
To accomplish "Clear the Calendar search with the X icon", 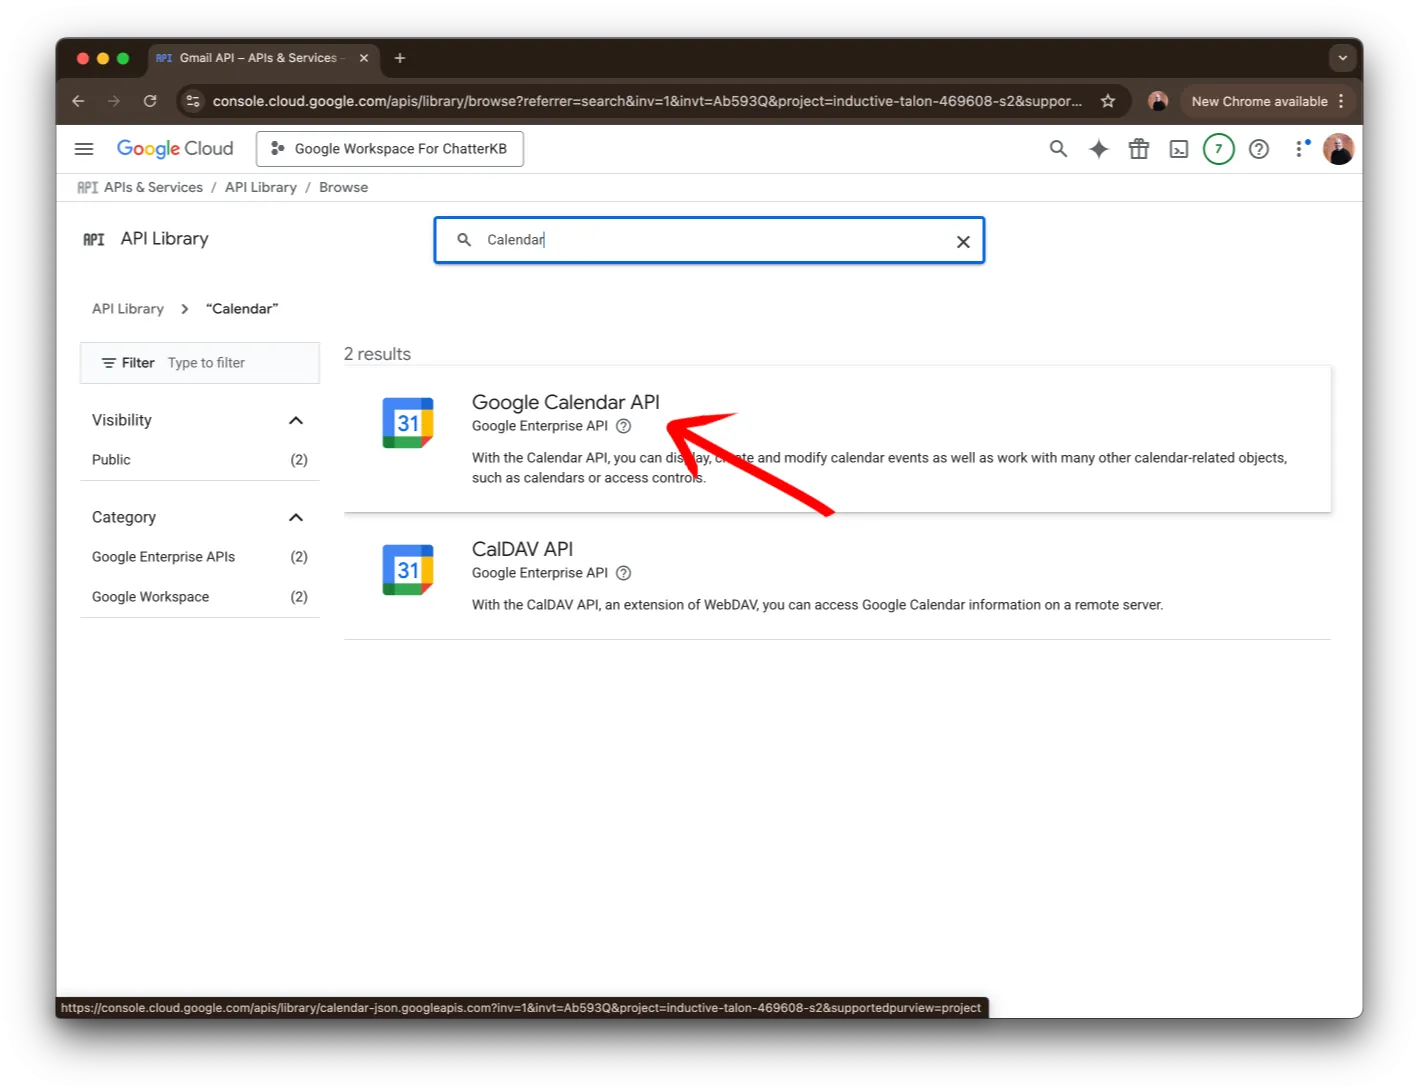I will [963, 242].
